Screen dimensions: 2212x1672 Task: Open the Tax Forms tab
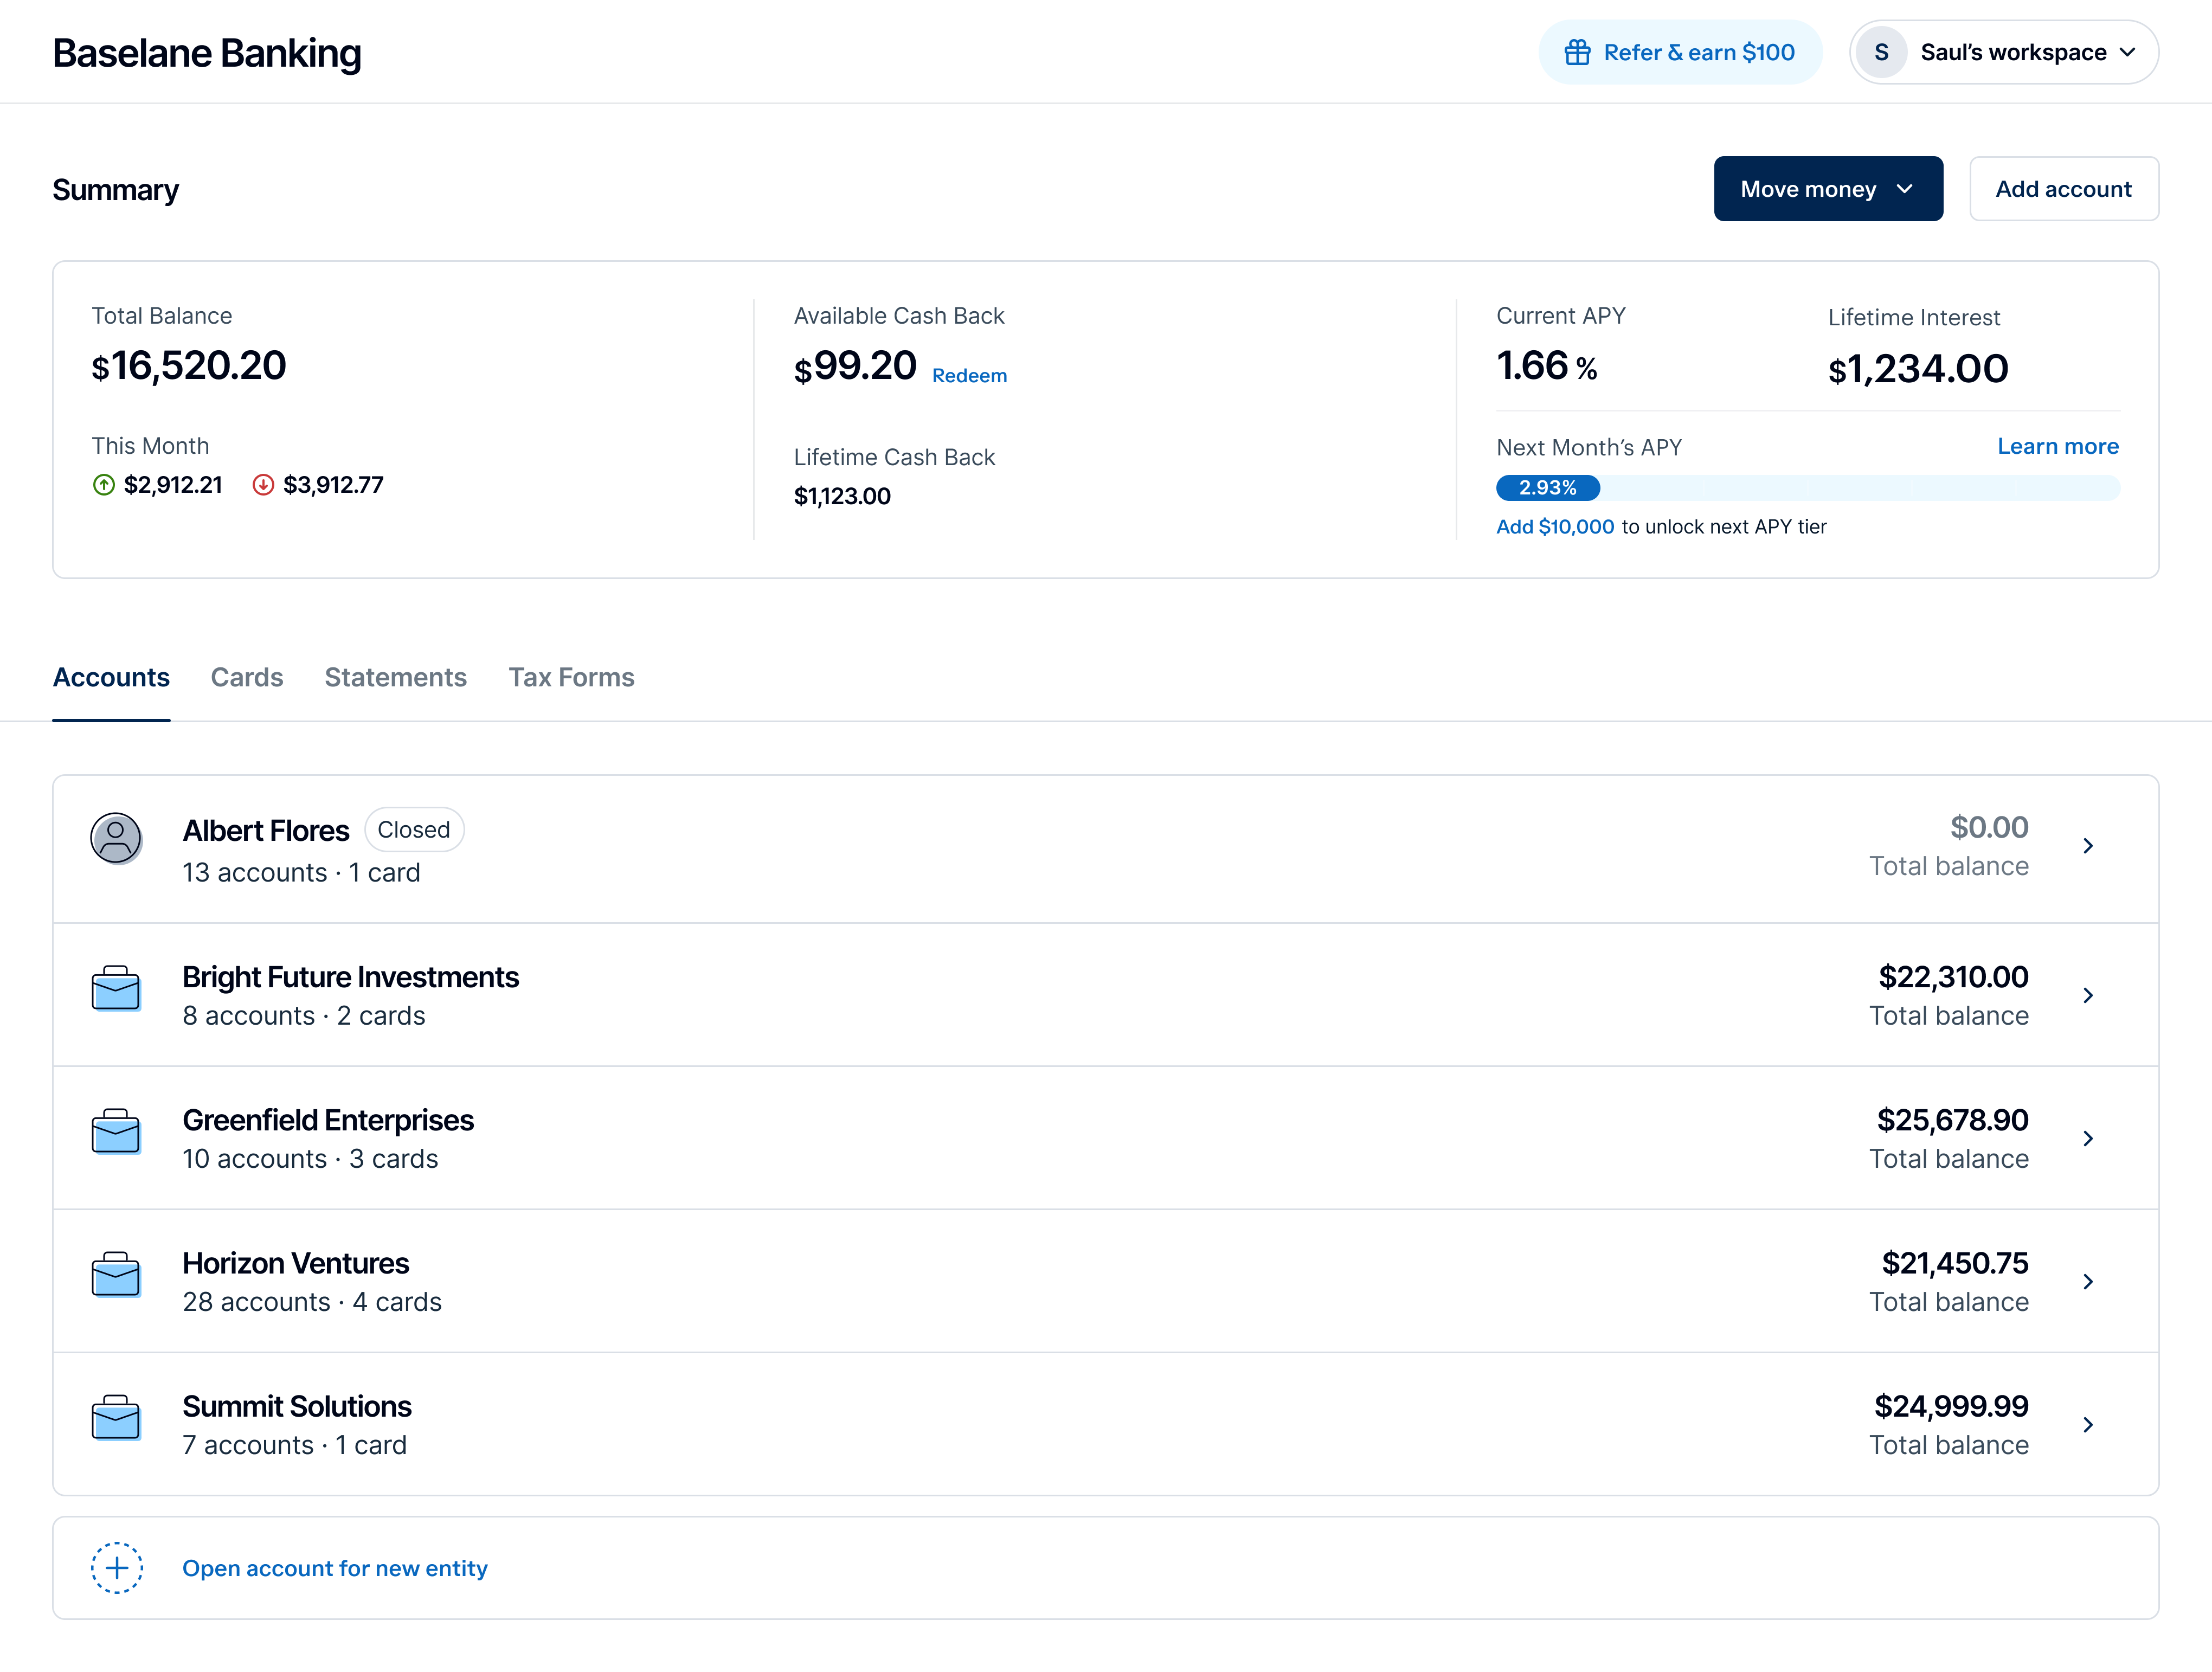click(571, 677)
